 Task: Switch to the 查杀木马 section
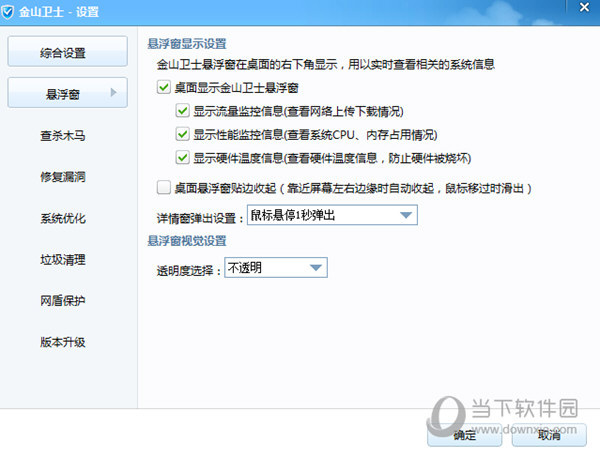(x=62, y=135)
